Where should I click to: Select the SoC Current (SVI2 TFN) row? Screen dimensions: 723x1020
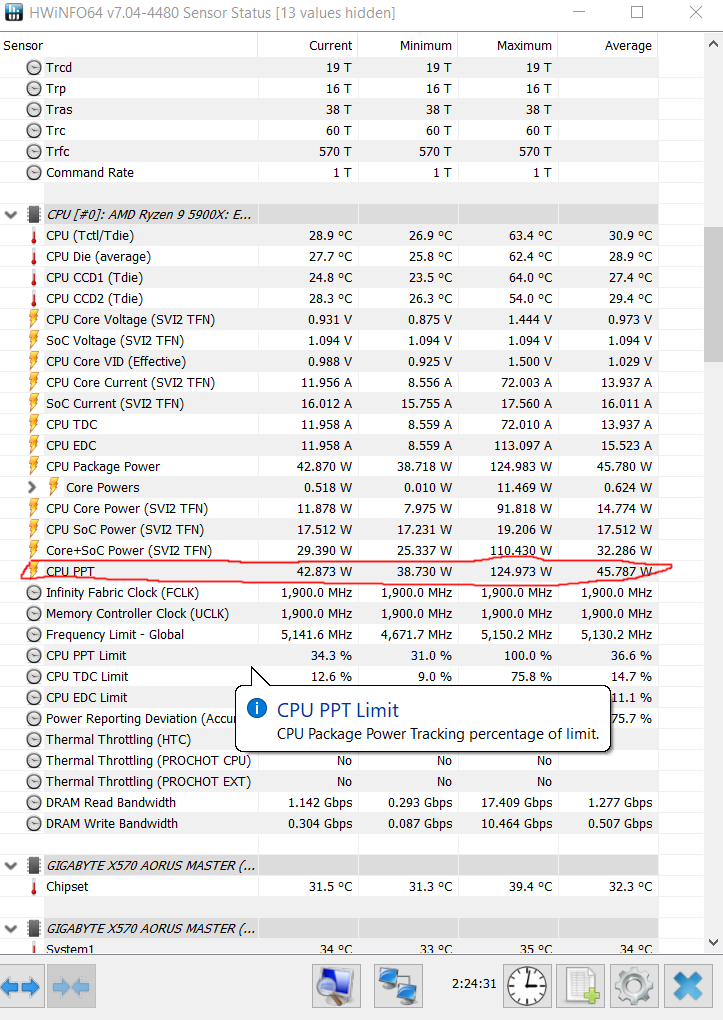coord(329,403)
